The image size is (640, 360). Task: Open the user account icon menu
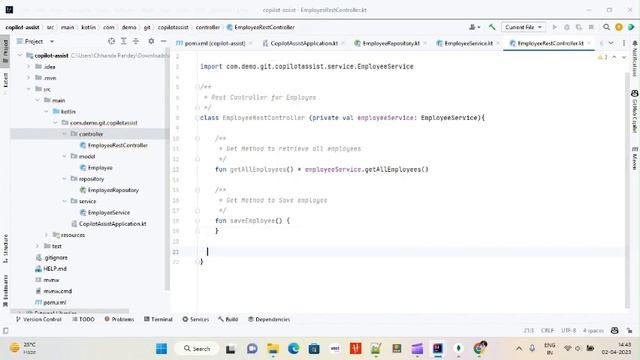pyautogui.click(x=473, y=27)
